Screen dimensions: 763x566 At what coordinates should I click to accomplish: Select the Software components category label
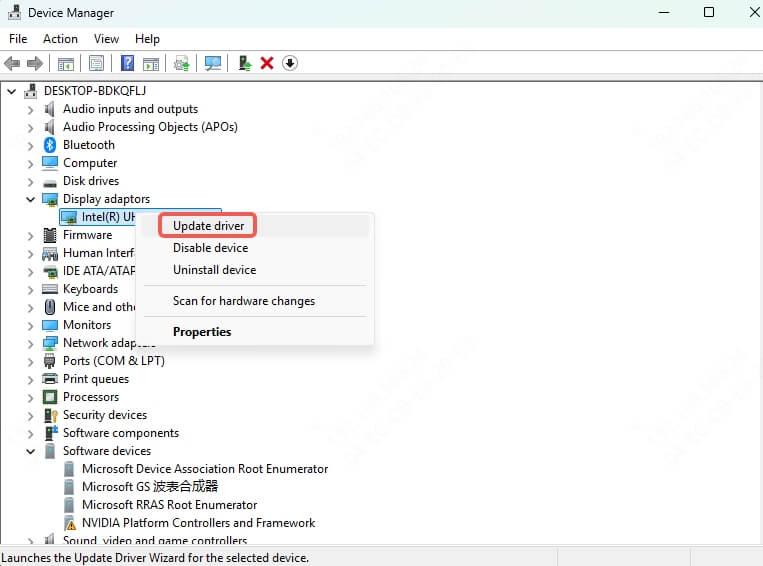point(121,433)
